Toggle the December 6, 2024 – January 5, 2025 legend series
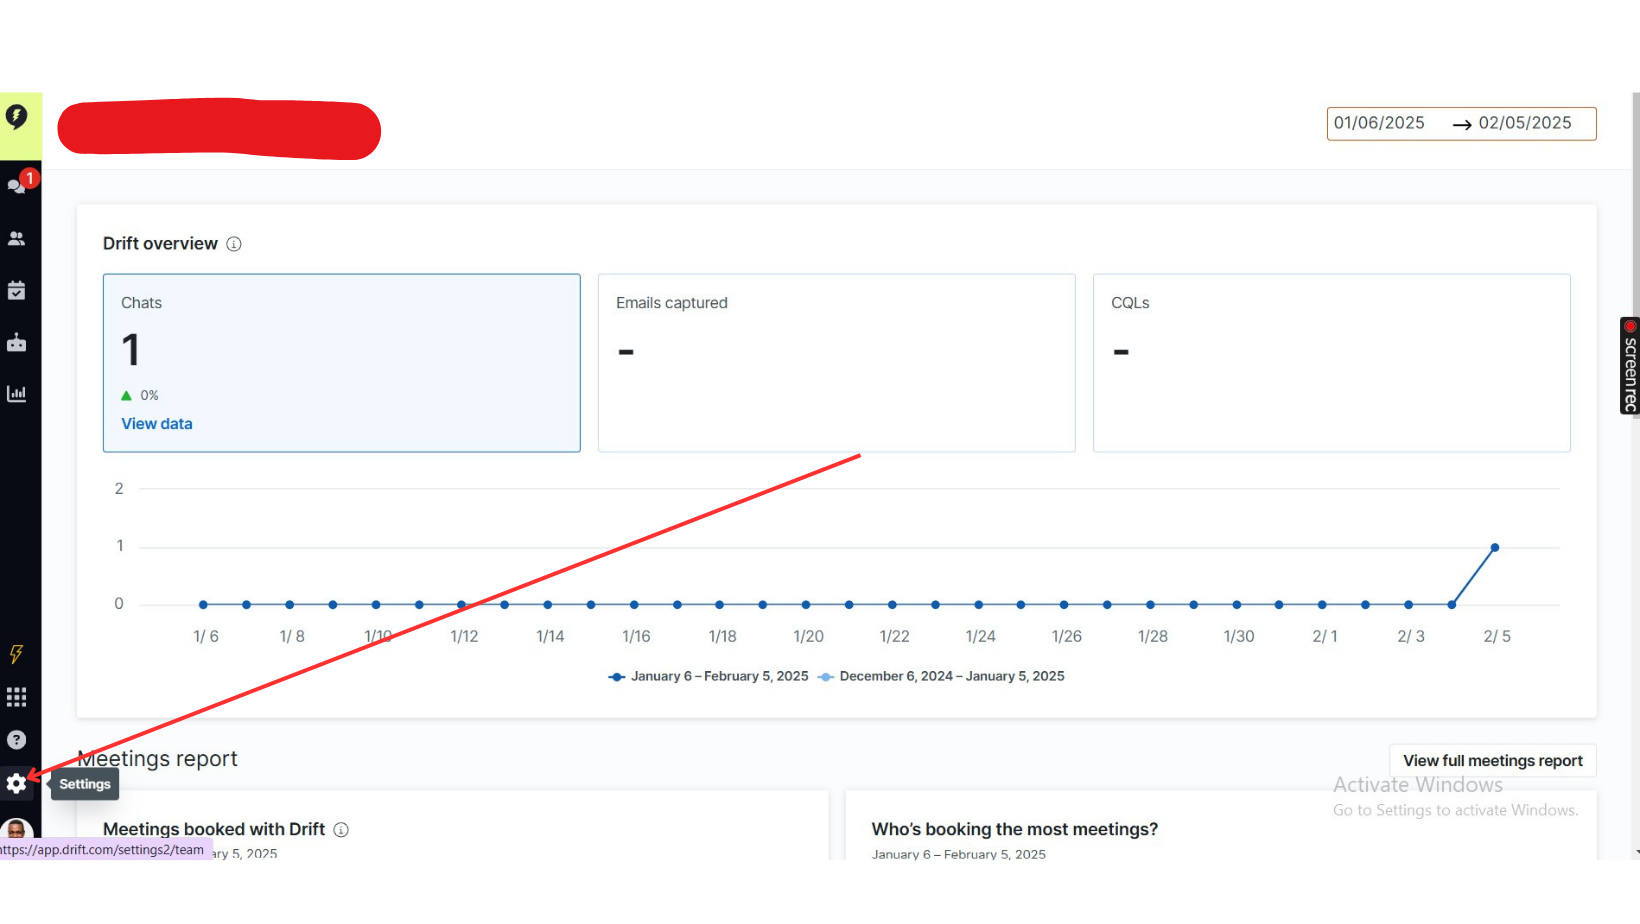The width and height of the screenshot is (1640, 924). tap(941, 677)
